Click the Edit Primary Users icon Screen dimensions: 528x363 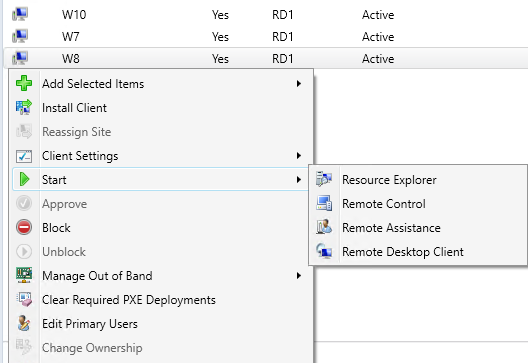point(24,324)
